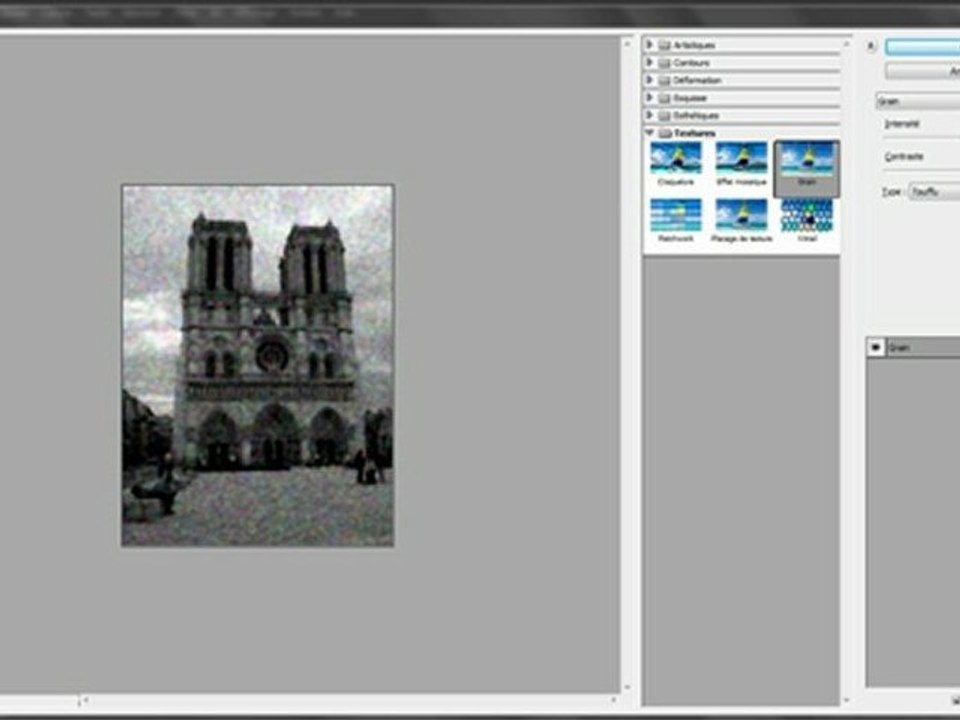This screenshot has width=960, height=720.
Task: Expand the Esthétiques filter category
Action: [x=650, y=115]
